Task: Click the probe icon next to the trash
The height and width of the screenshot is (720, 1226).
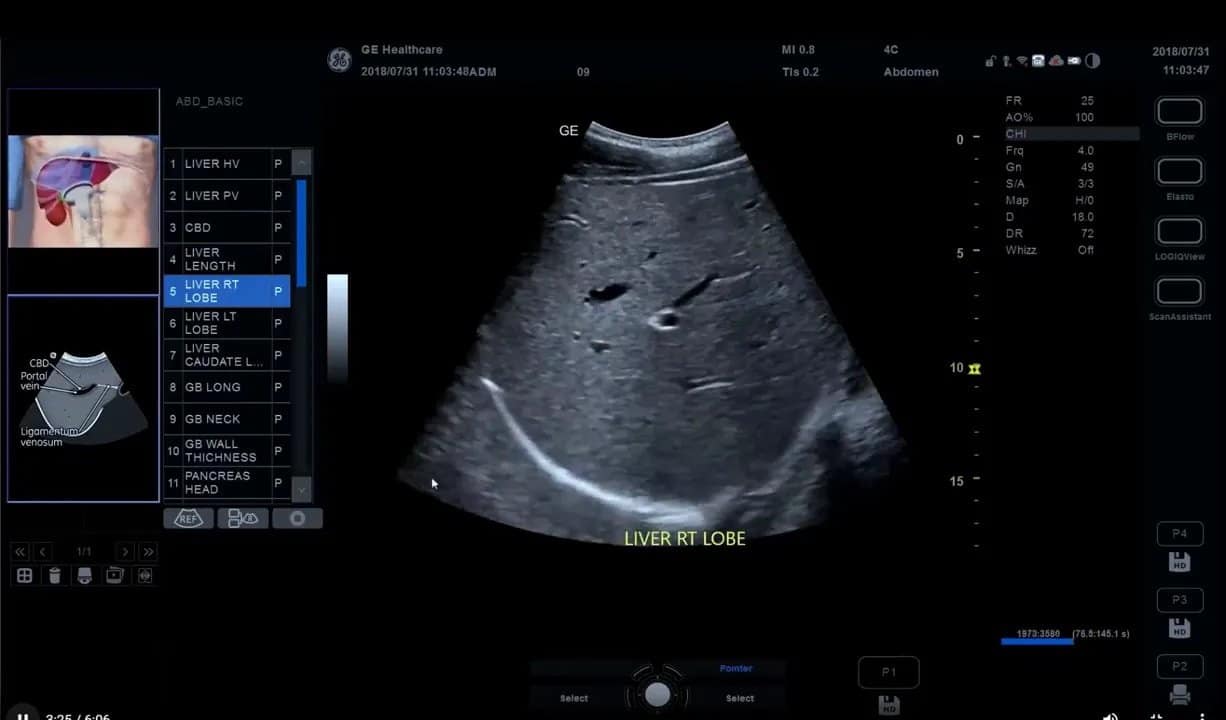Action: [85, 575]
